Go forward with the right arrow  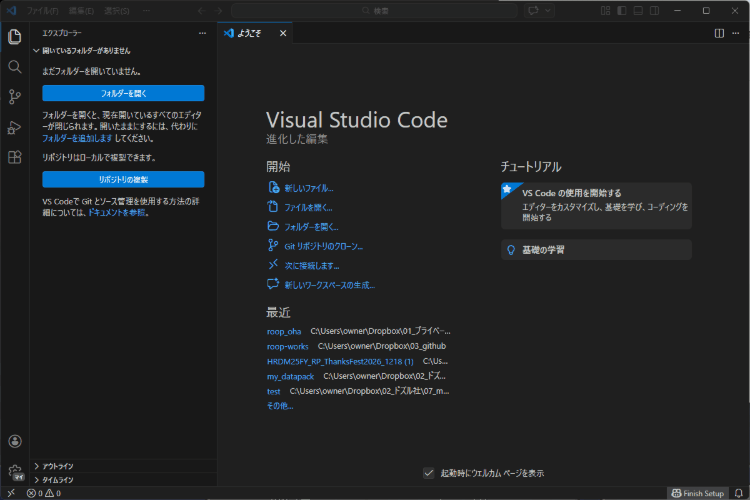click(219, 11)
